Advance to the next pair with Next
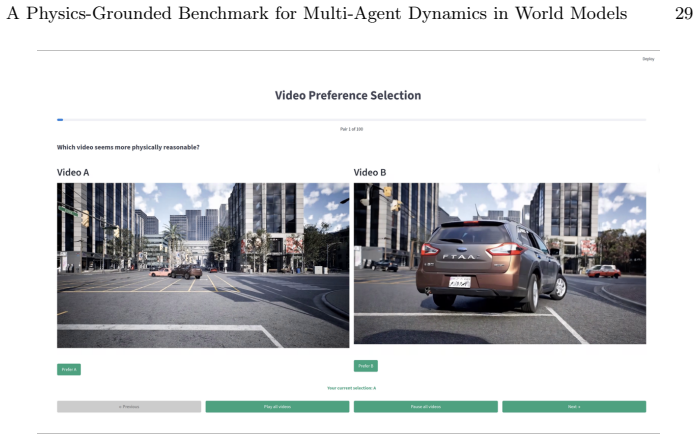This screenshot has height=440, width=699. (x=574, y=407)
